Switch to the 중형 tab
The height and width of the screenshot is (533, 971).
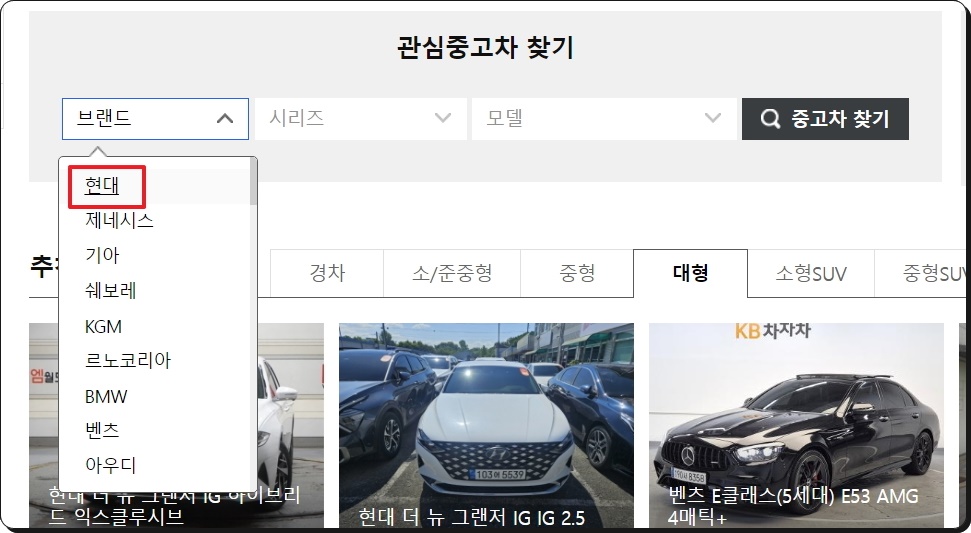(x=577, y=273)
